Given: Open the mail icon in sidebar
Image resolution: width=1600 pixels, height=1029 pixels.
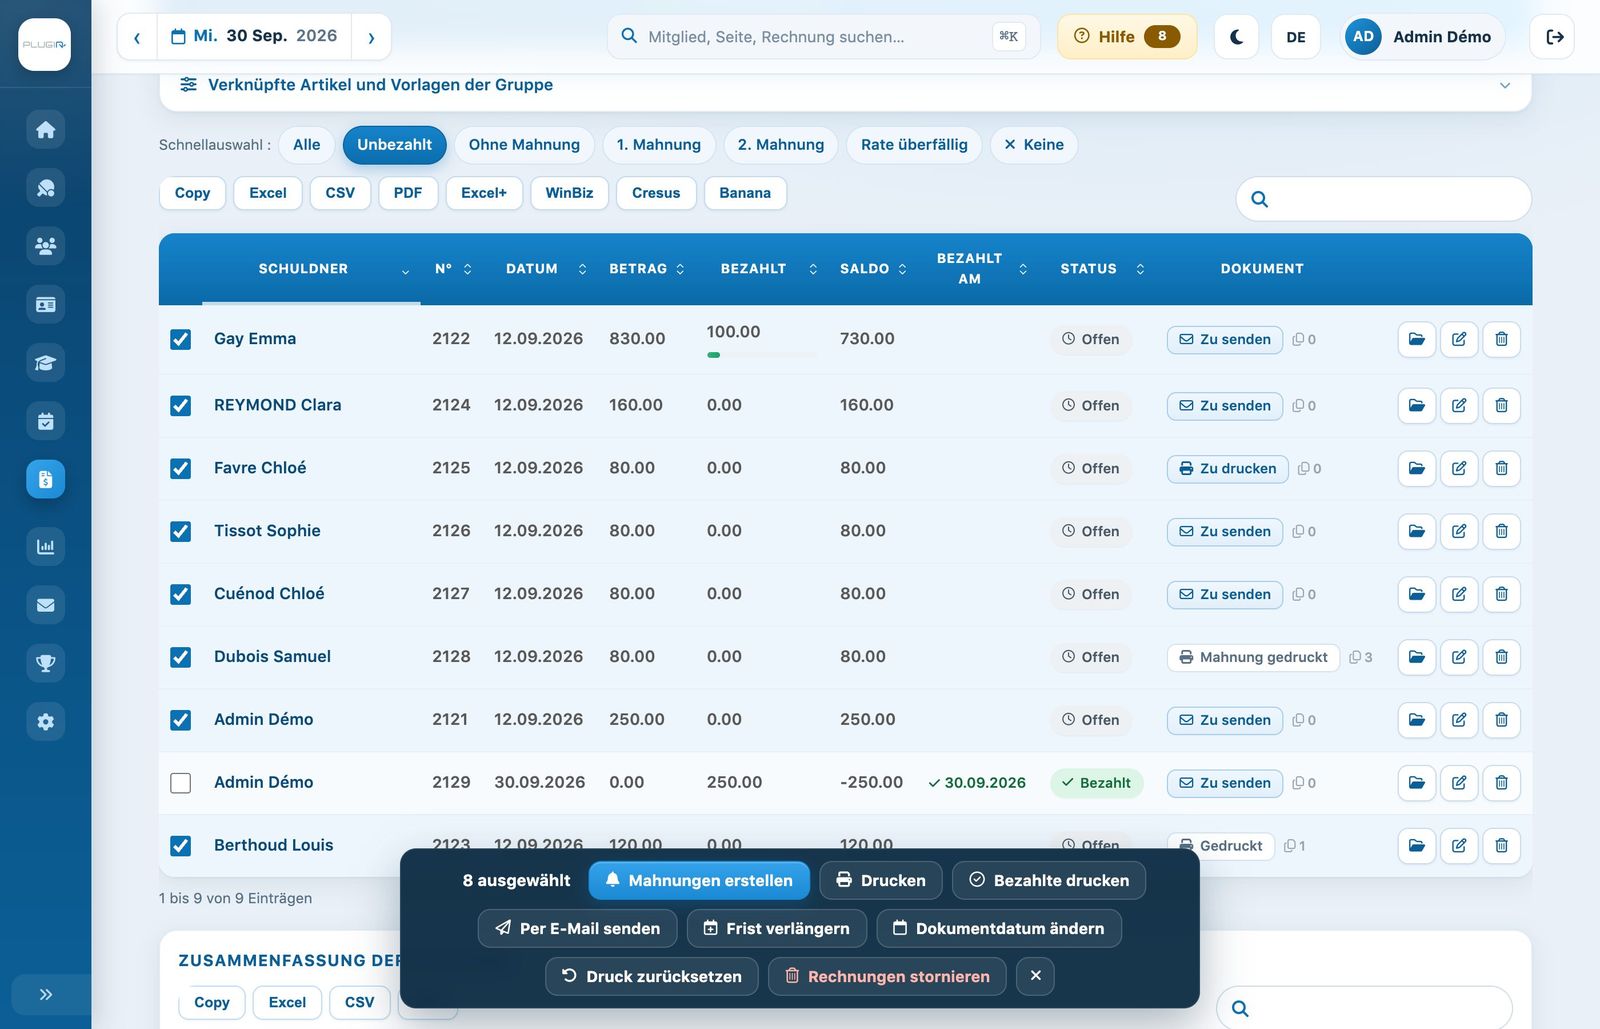Looking at the screenshot, I should (x=45, y=605).
